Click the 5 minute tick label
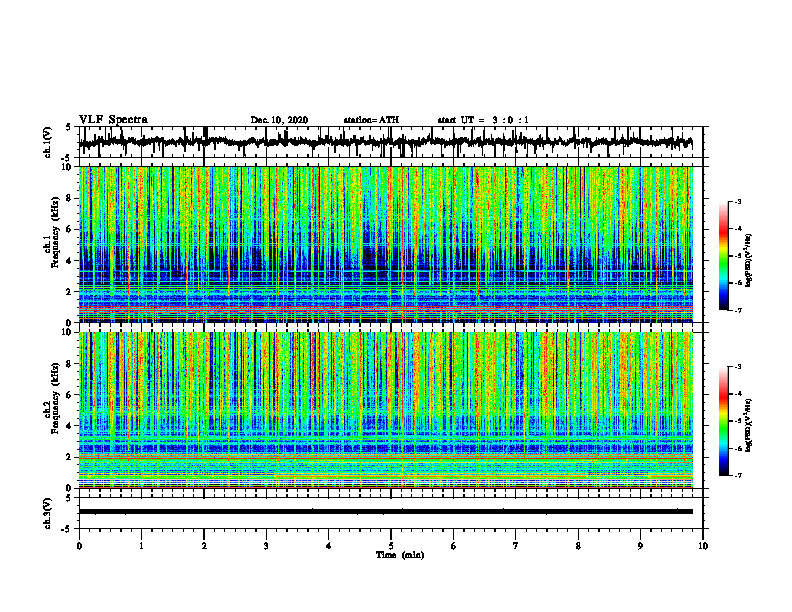This screenshot has height=612, width=792. (391, 546)
